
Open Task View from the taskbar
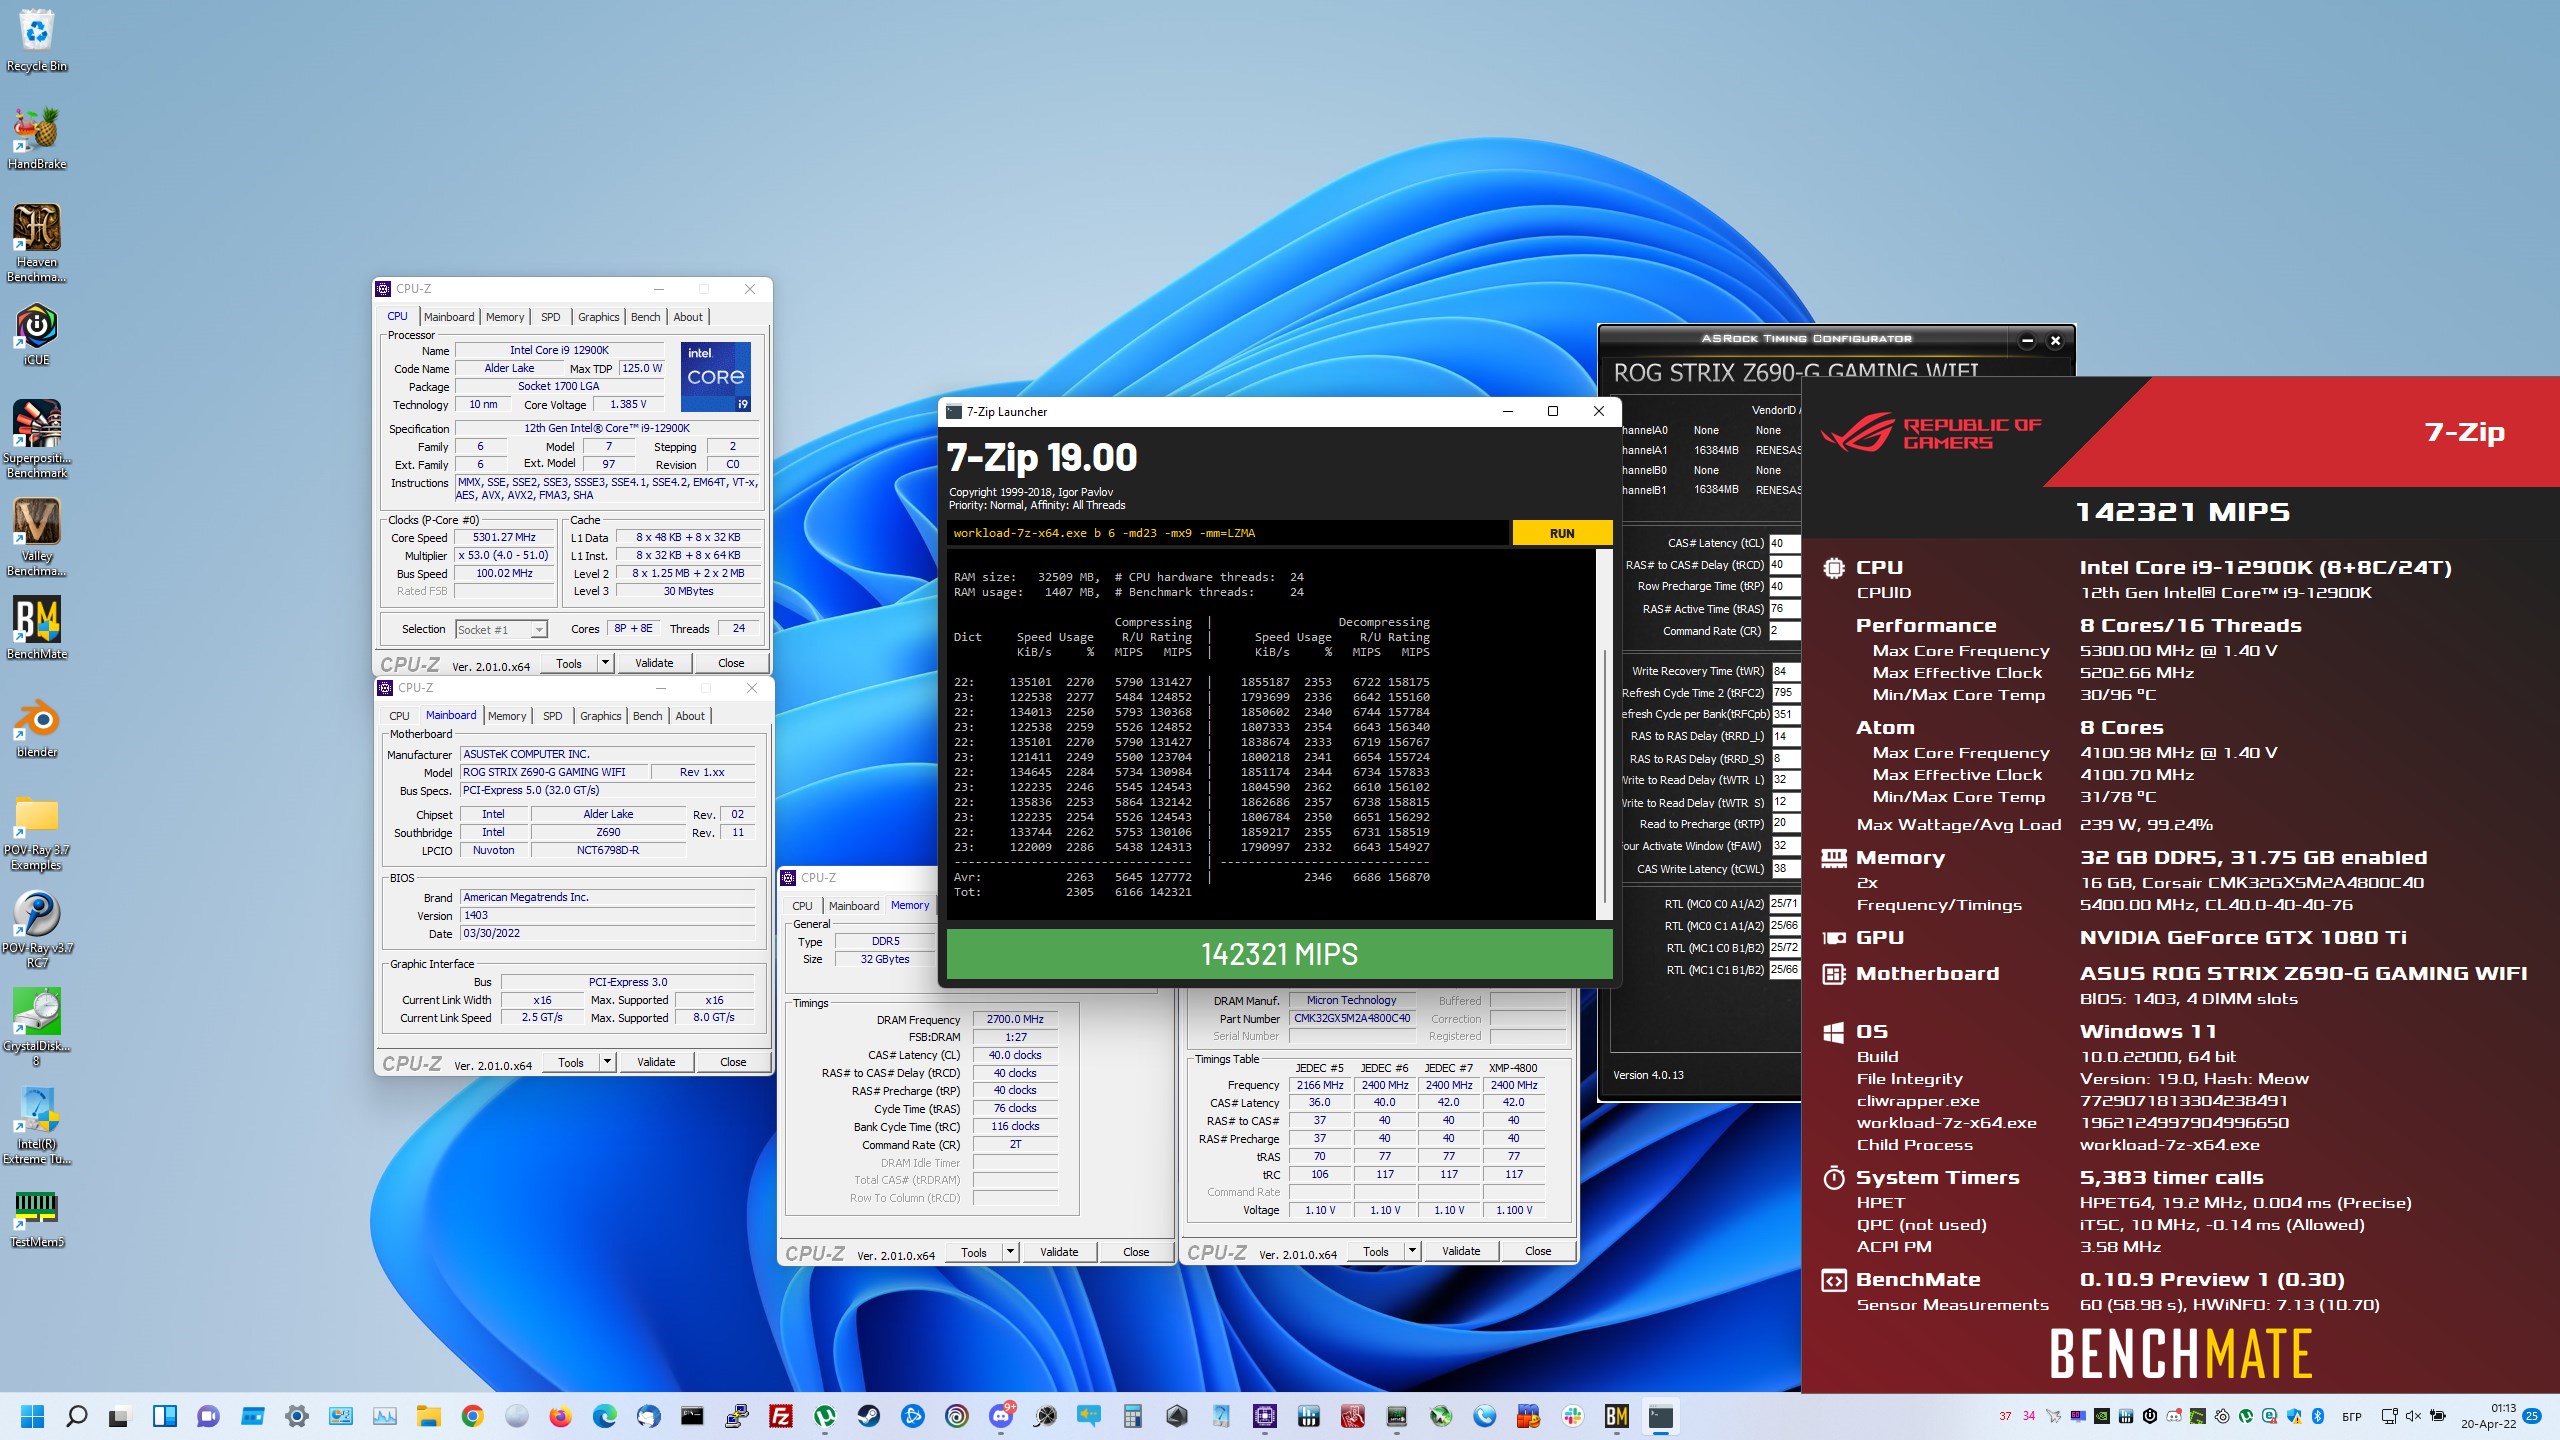coord(120,1416)
